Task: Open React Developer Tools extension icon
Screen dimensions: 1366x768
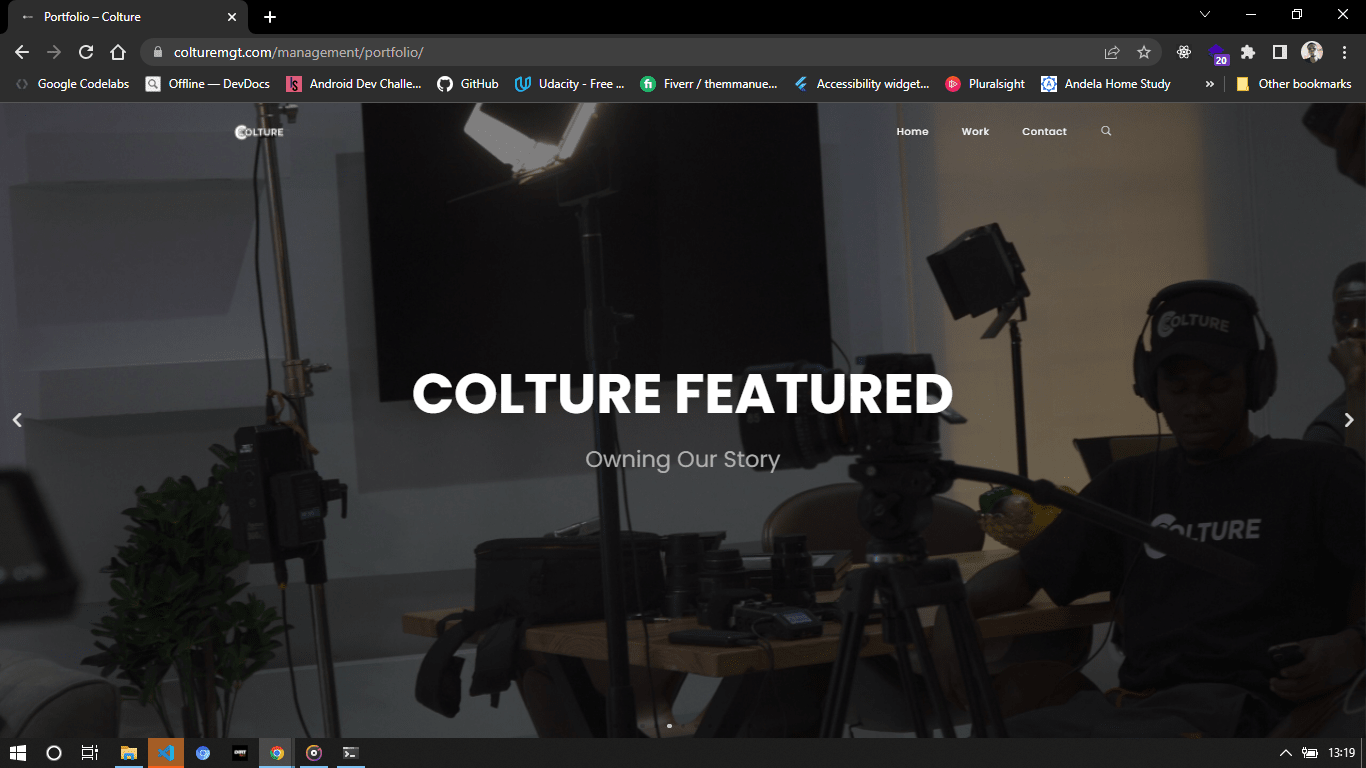Action: (x=1184, y=52)
